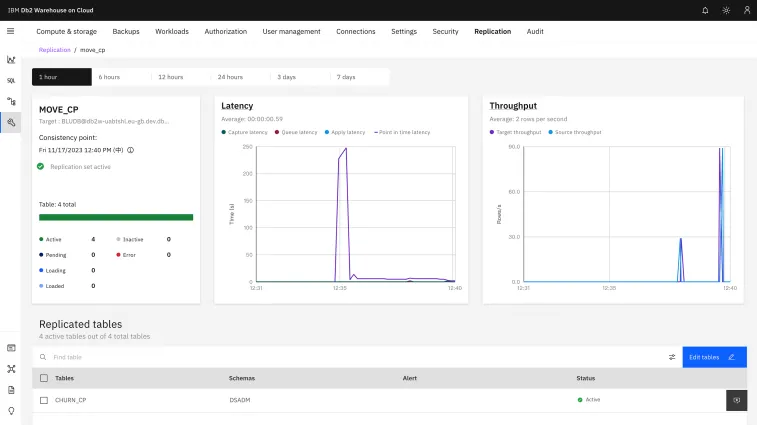The width and height of the screenshot is (757, 425).
Task: Open the Backups menu tab
Action: point(126,31)
